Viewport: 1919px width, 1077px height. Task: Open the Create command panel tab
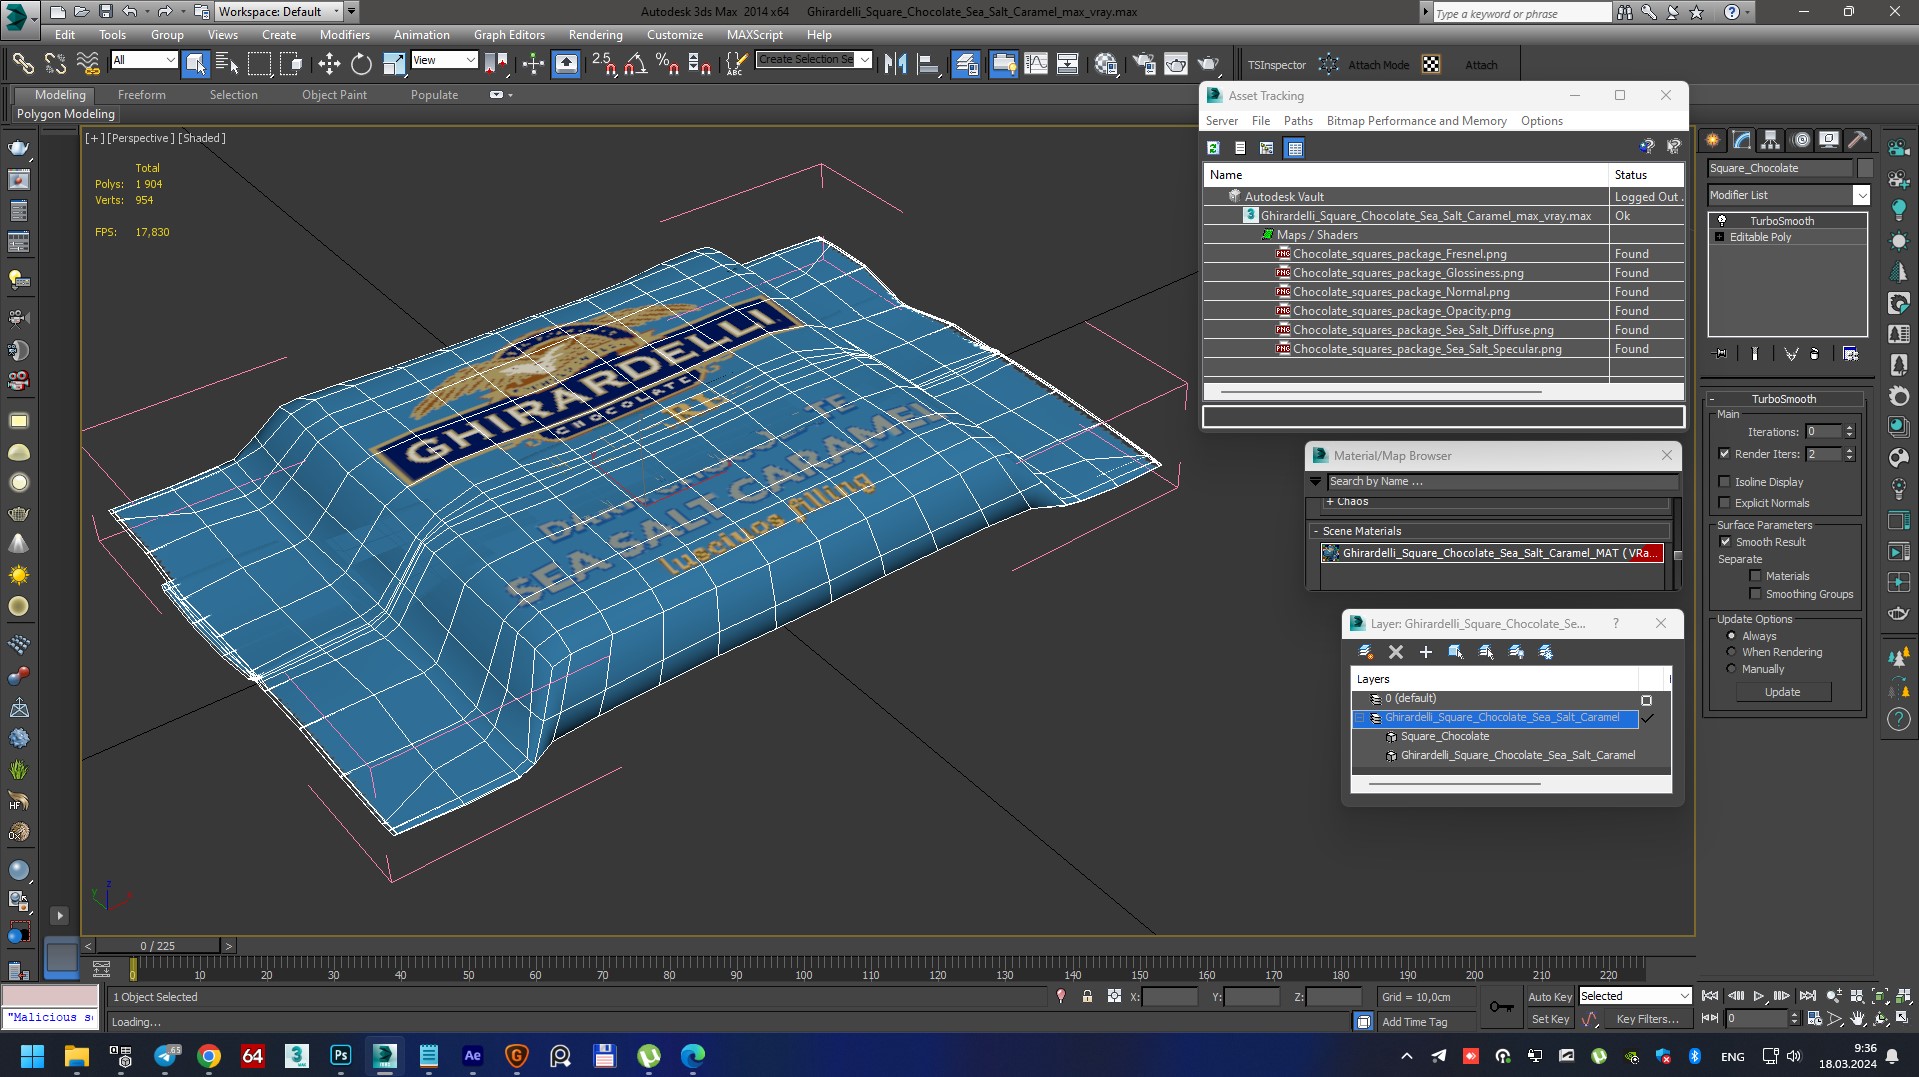point(1713,140)
